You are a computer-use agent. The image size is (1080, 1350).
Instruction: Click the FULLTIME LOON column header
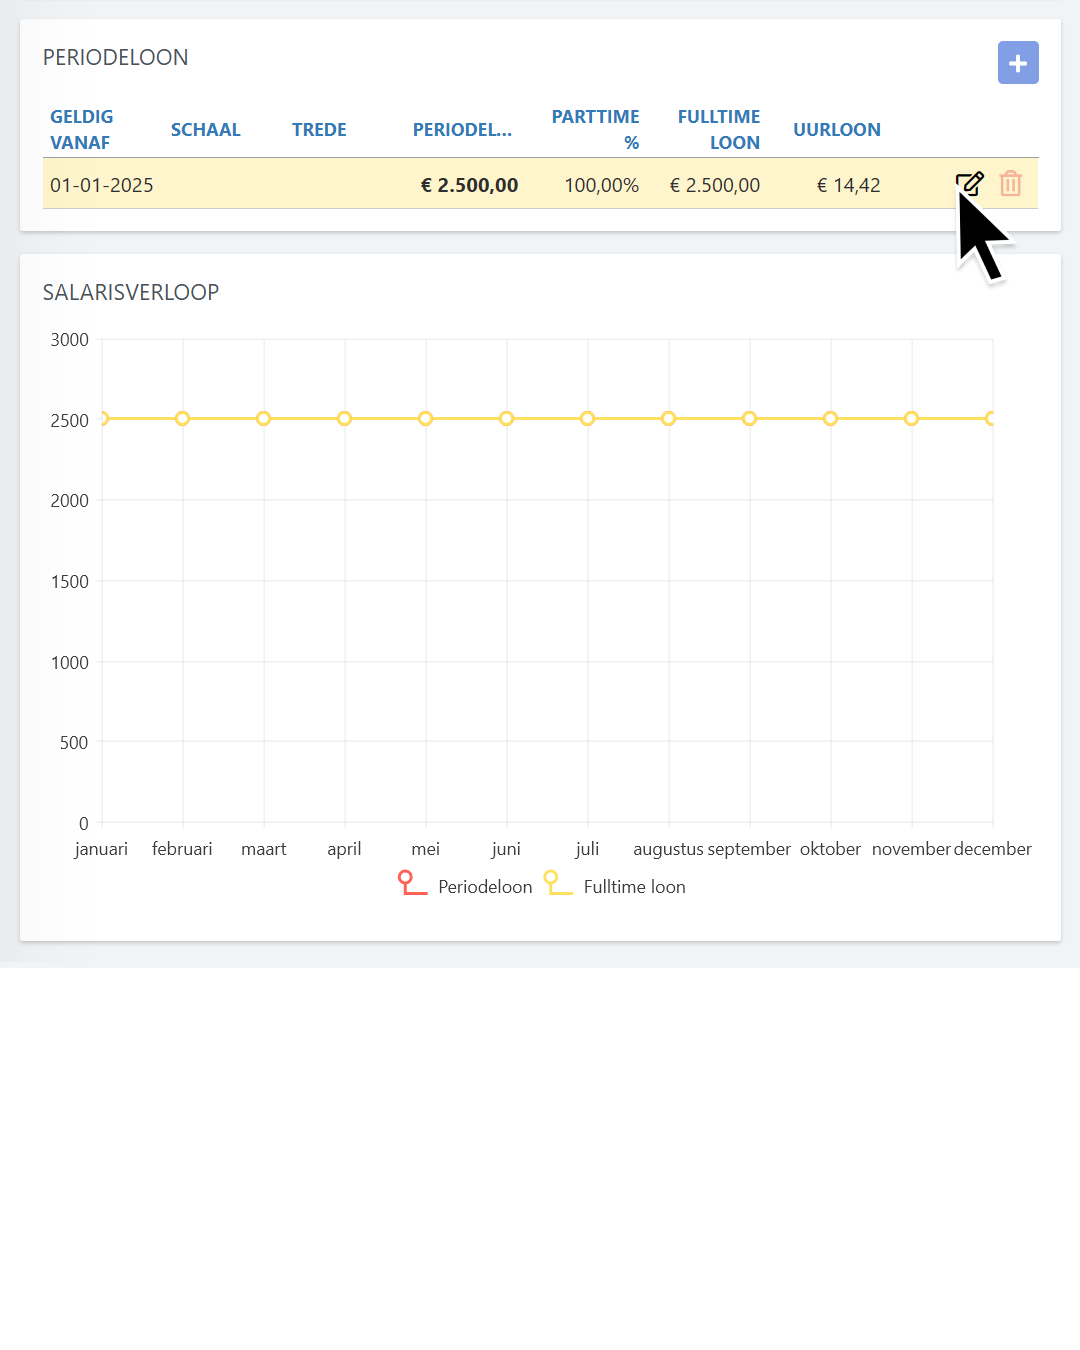719,130
